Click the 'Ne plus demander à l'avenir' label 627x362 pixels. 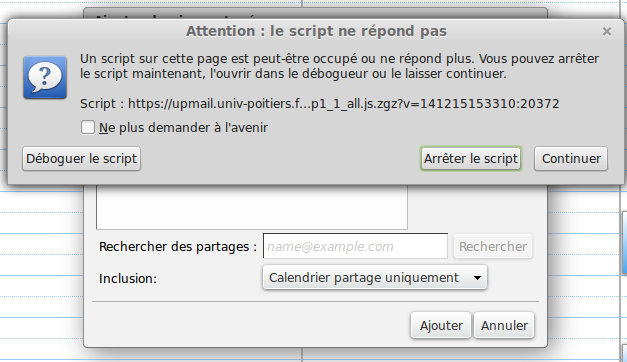click(x=184, y=128)
